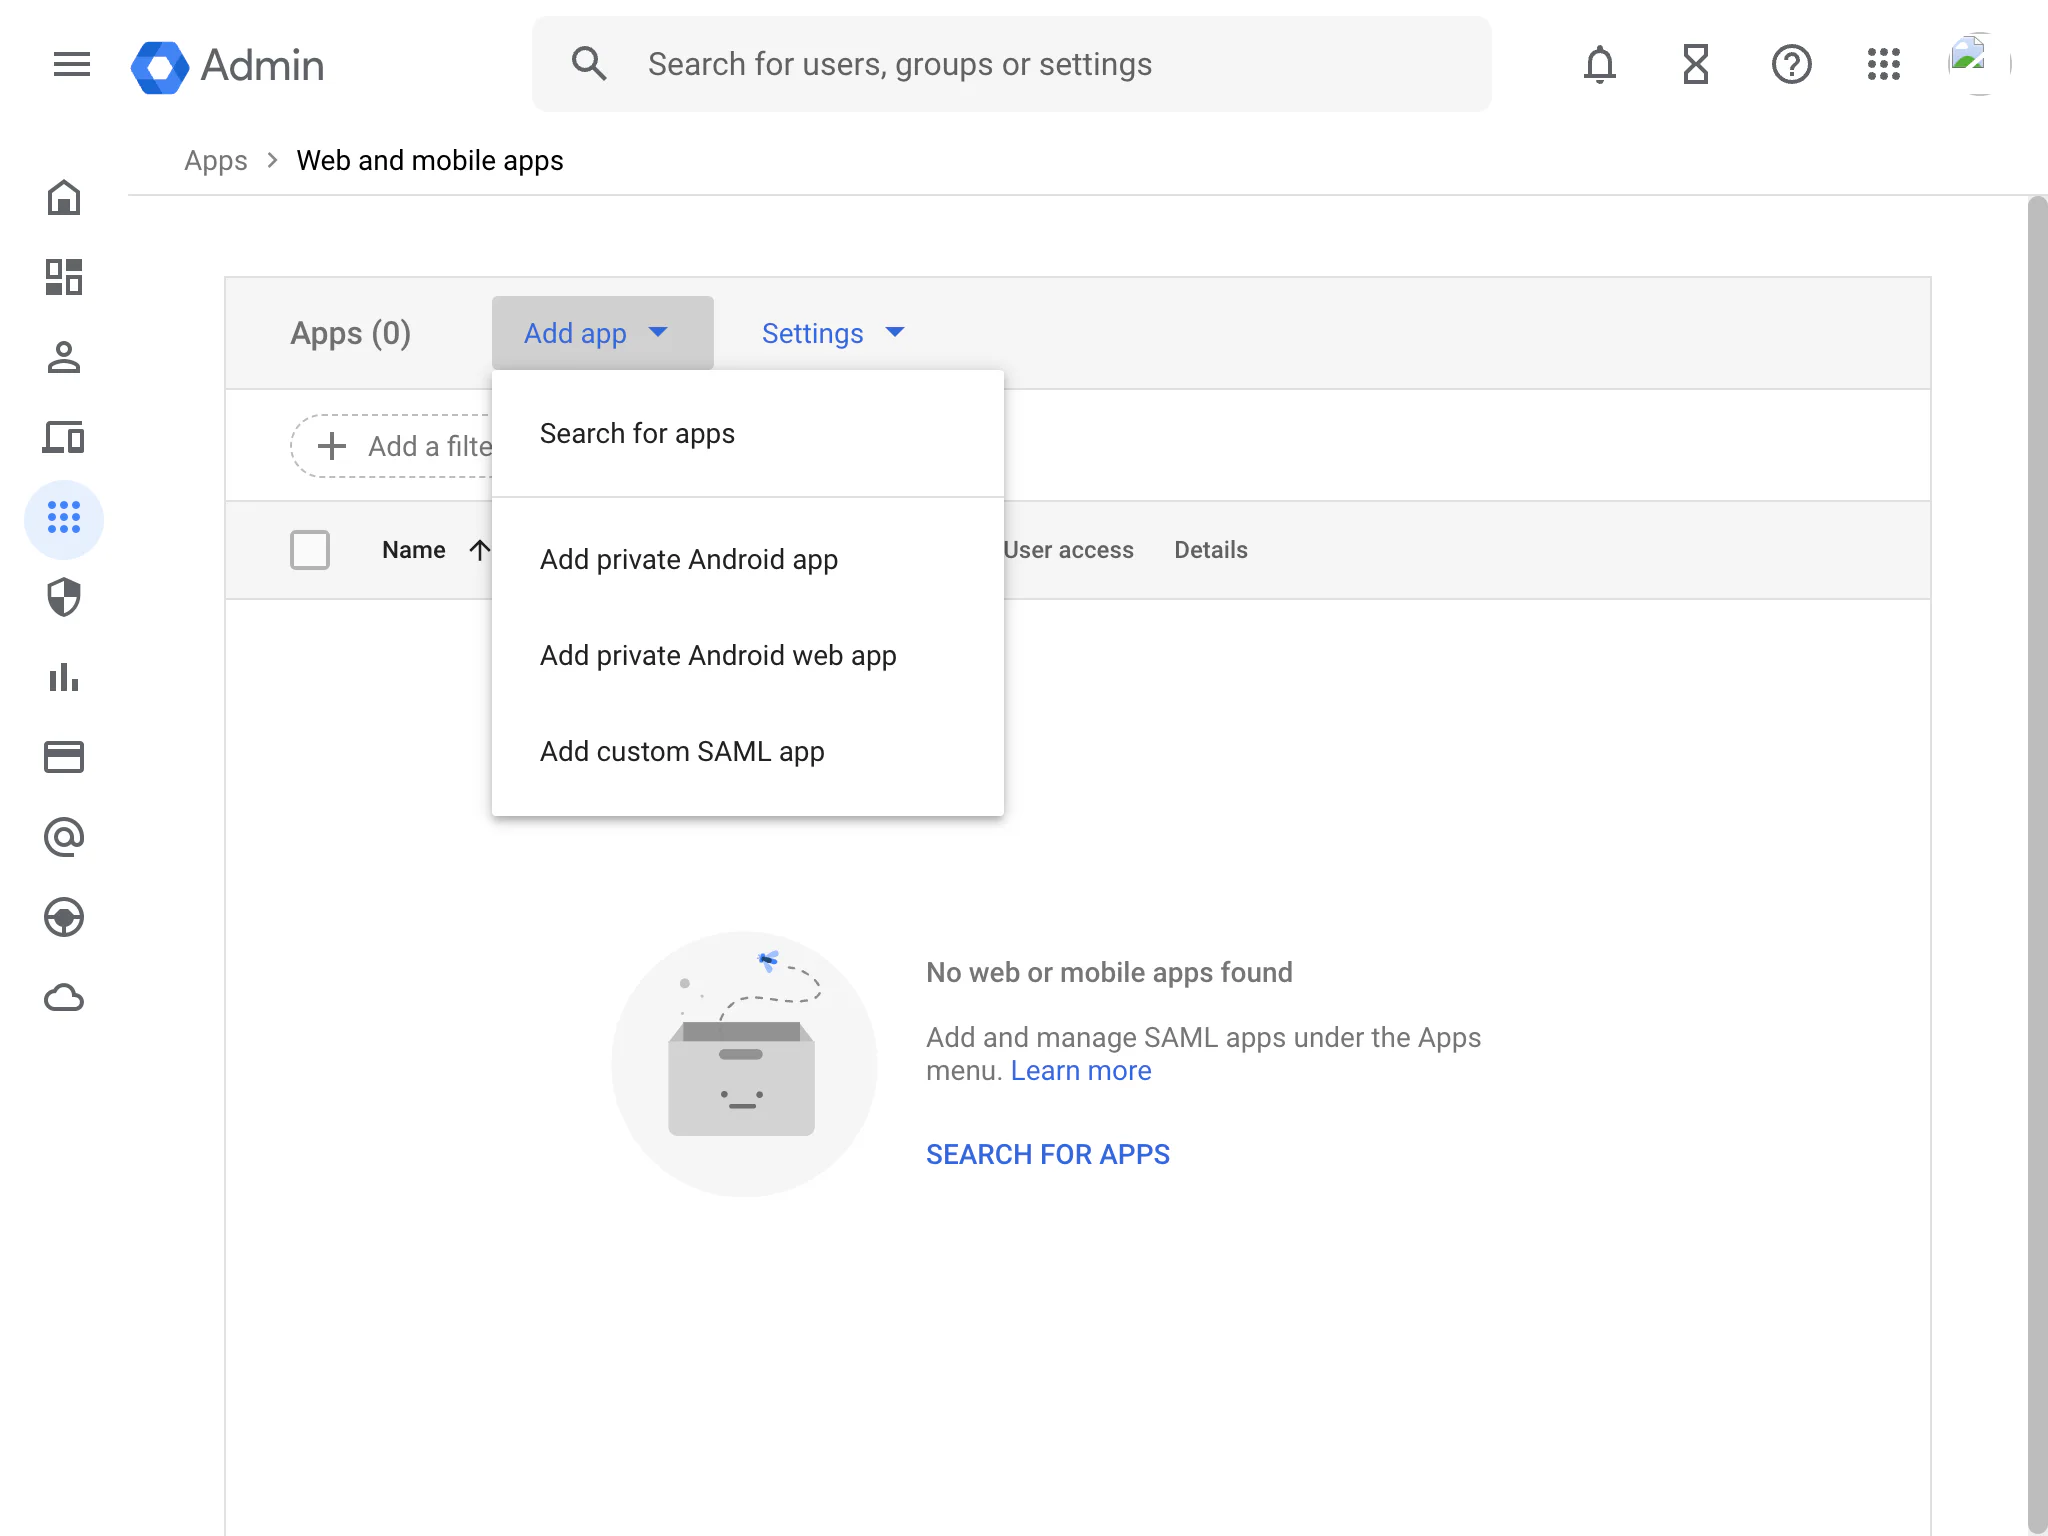This screenshot has width=2048, height=1536.
Task: Click the notifications bell icon
Action: tap(1599, 65)
